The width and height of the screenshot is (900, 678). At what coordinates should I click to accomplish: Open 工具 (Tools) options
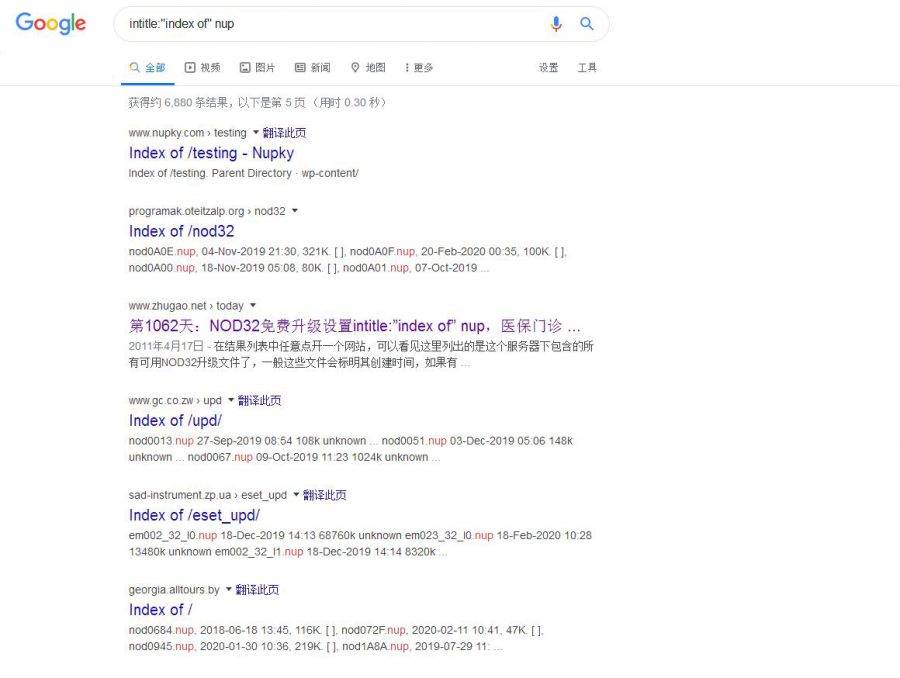pos(587,68)
